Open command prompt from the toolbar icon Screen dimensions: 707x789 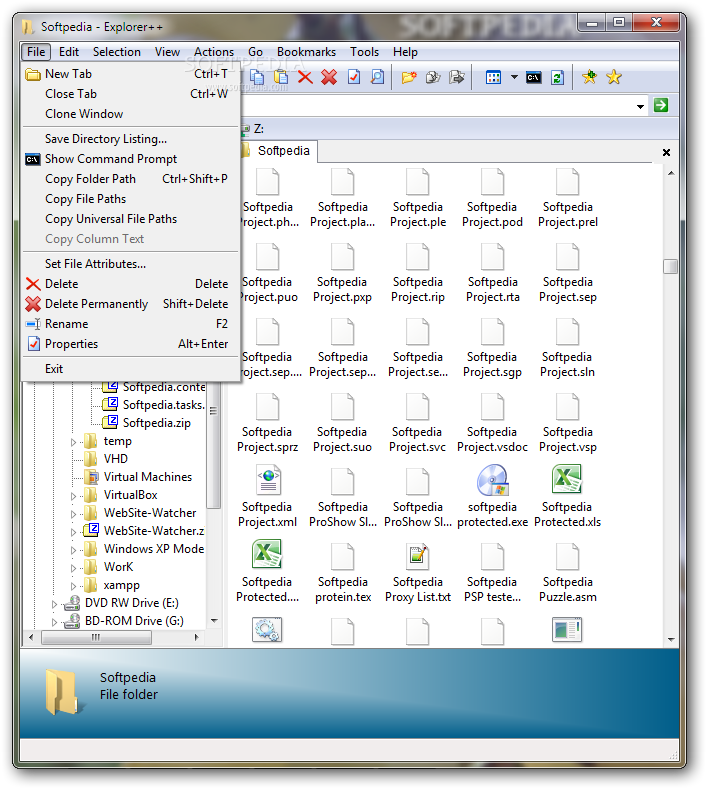point(533,77)
